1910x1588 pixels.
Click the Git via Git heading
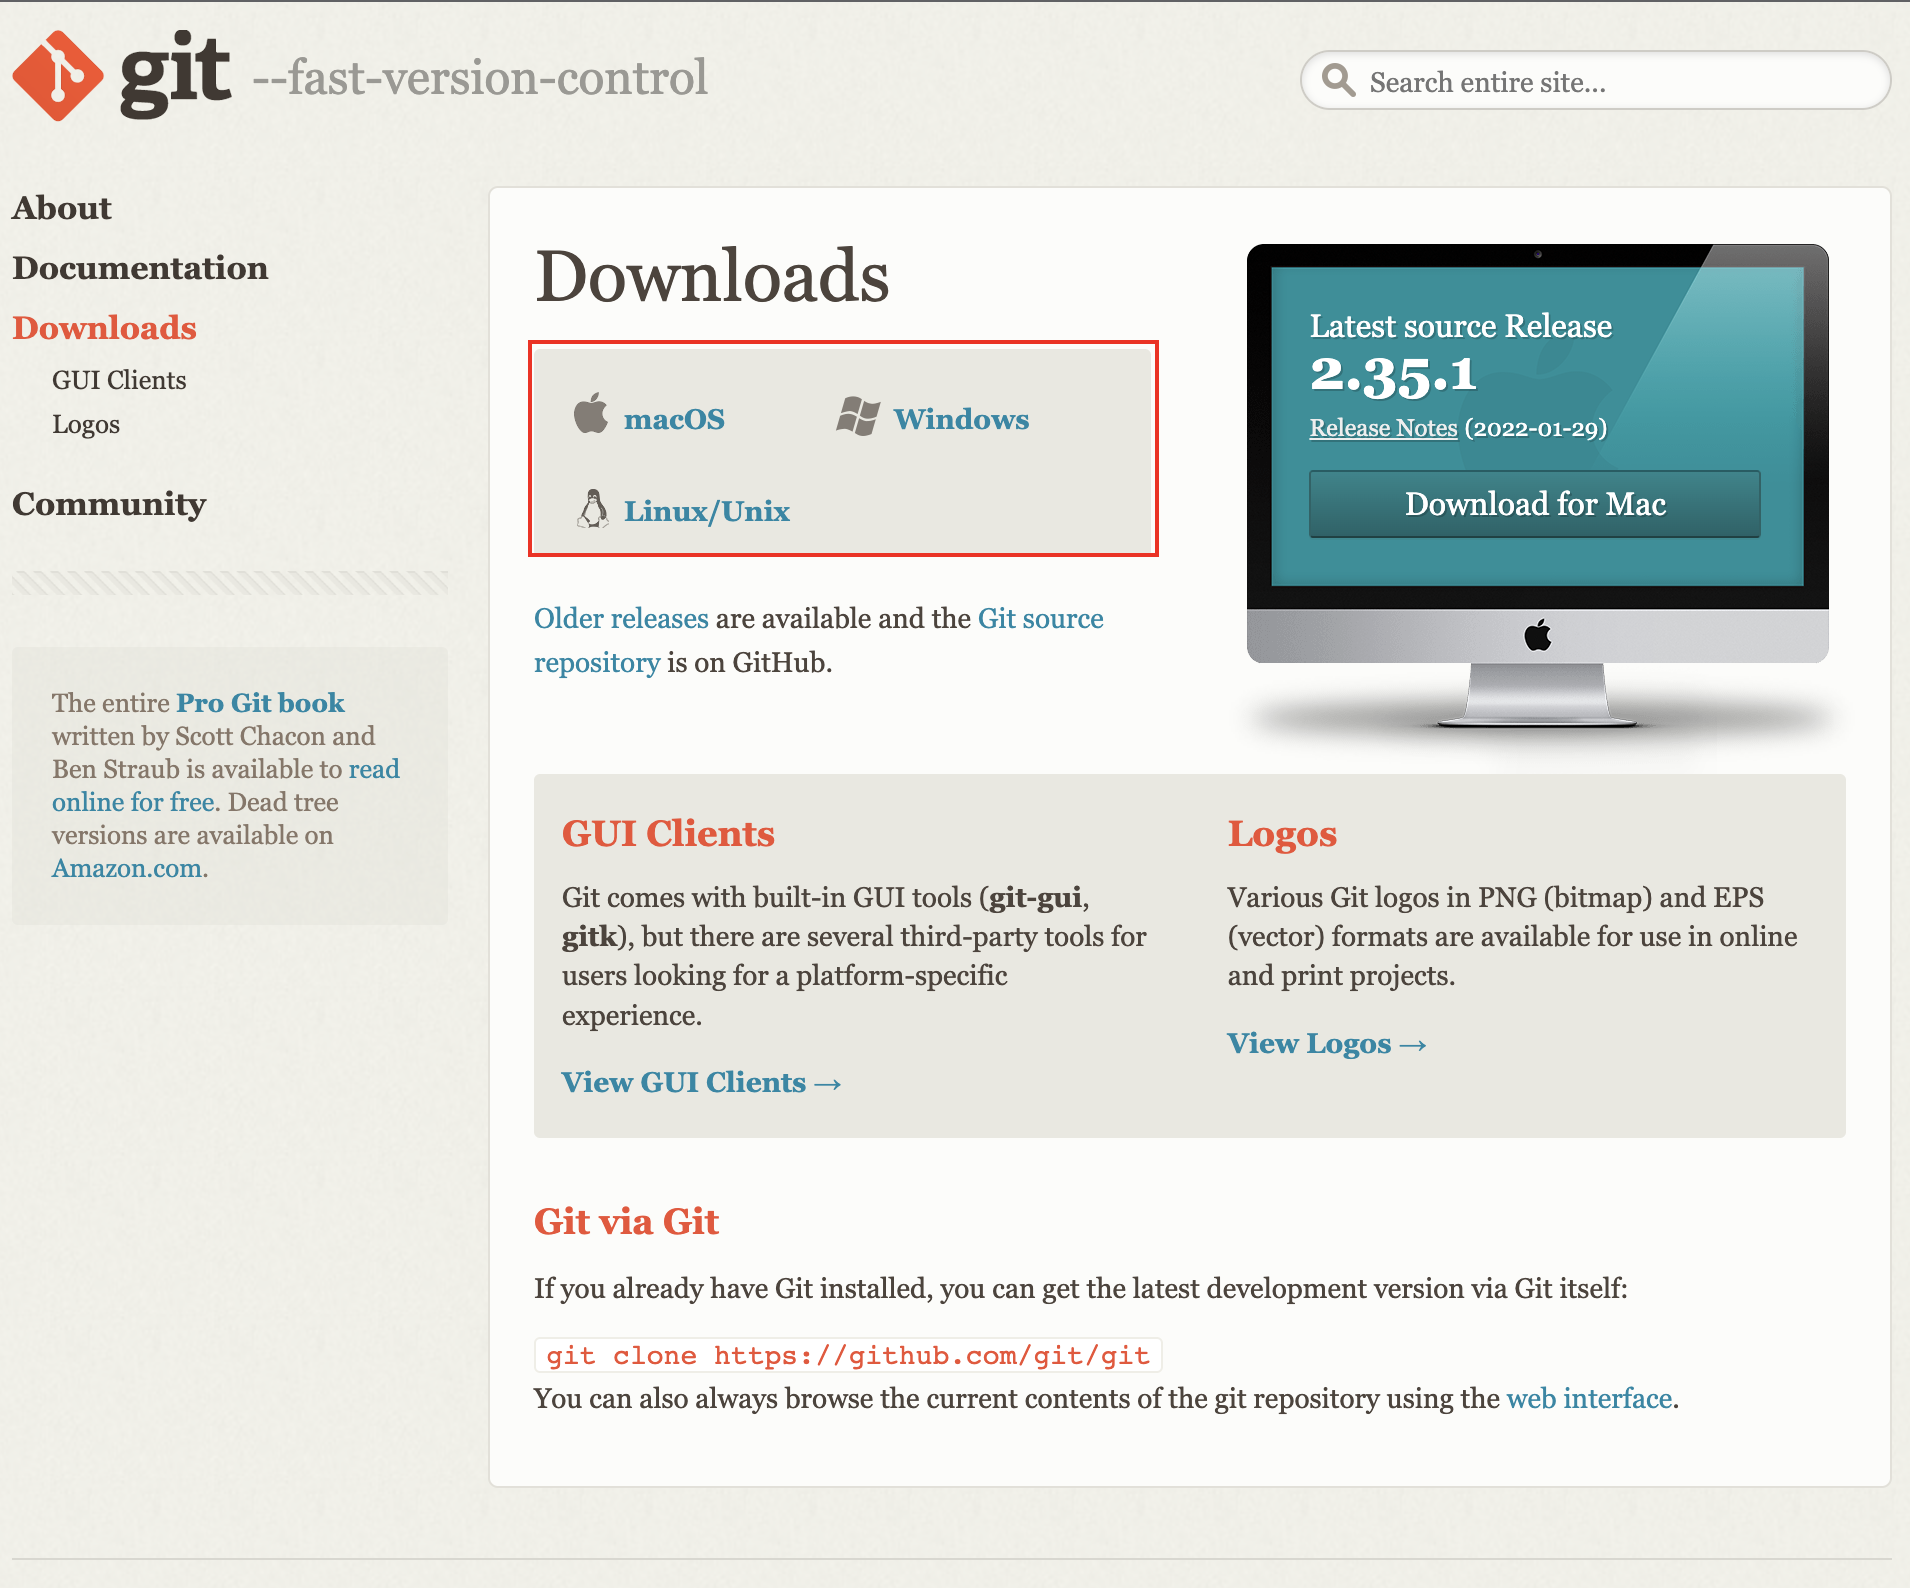[626, 1221]
